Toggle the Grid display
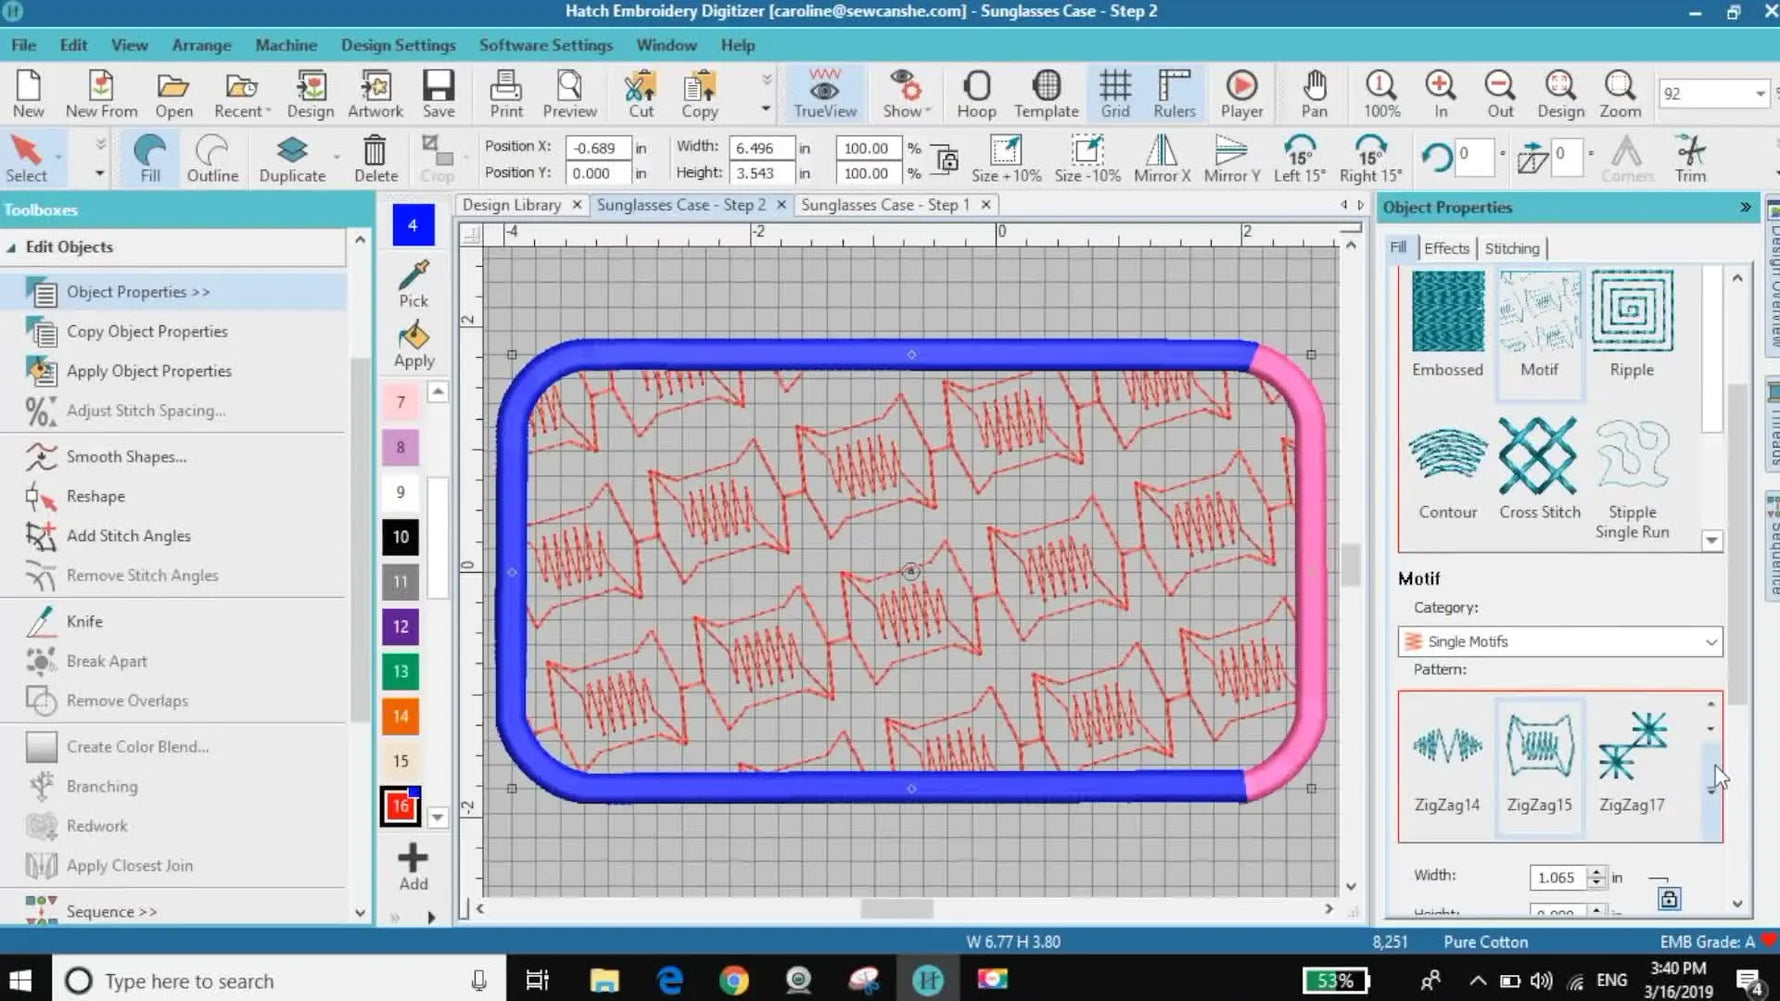Image resolution: width=1780 pixels, height=1001 pixels. click(1115, 93)
